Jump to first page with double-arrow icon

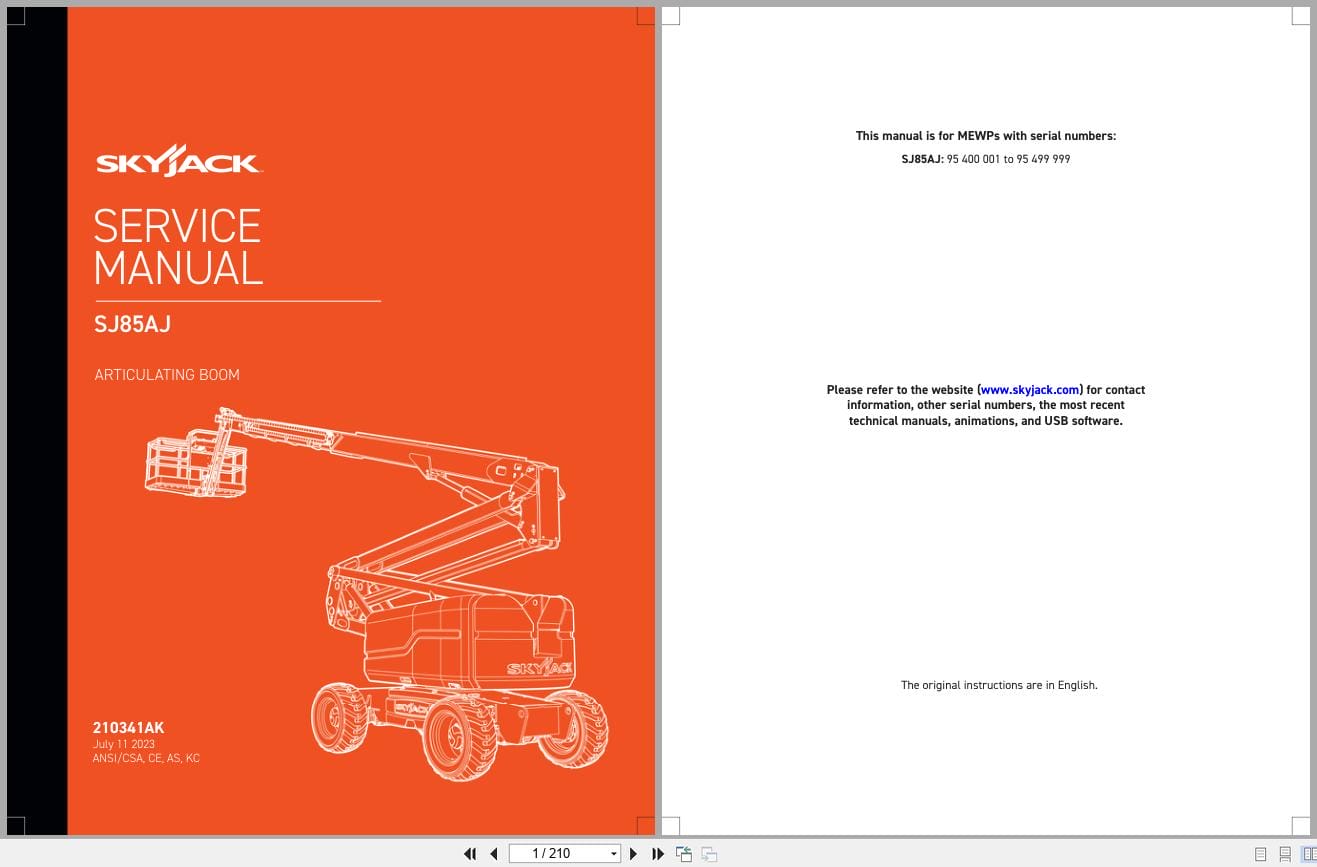470,853
